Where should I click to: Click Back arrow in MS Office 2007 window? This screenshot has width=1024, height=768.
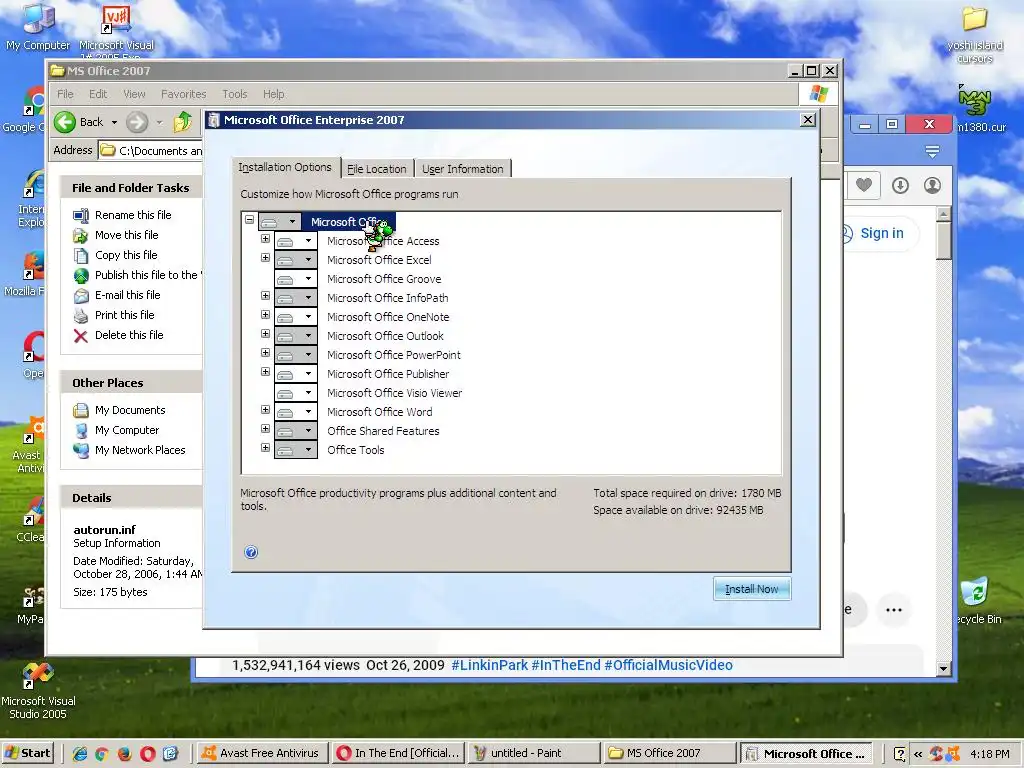pyautogui.click(x=65, y=122)
